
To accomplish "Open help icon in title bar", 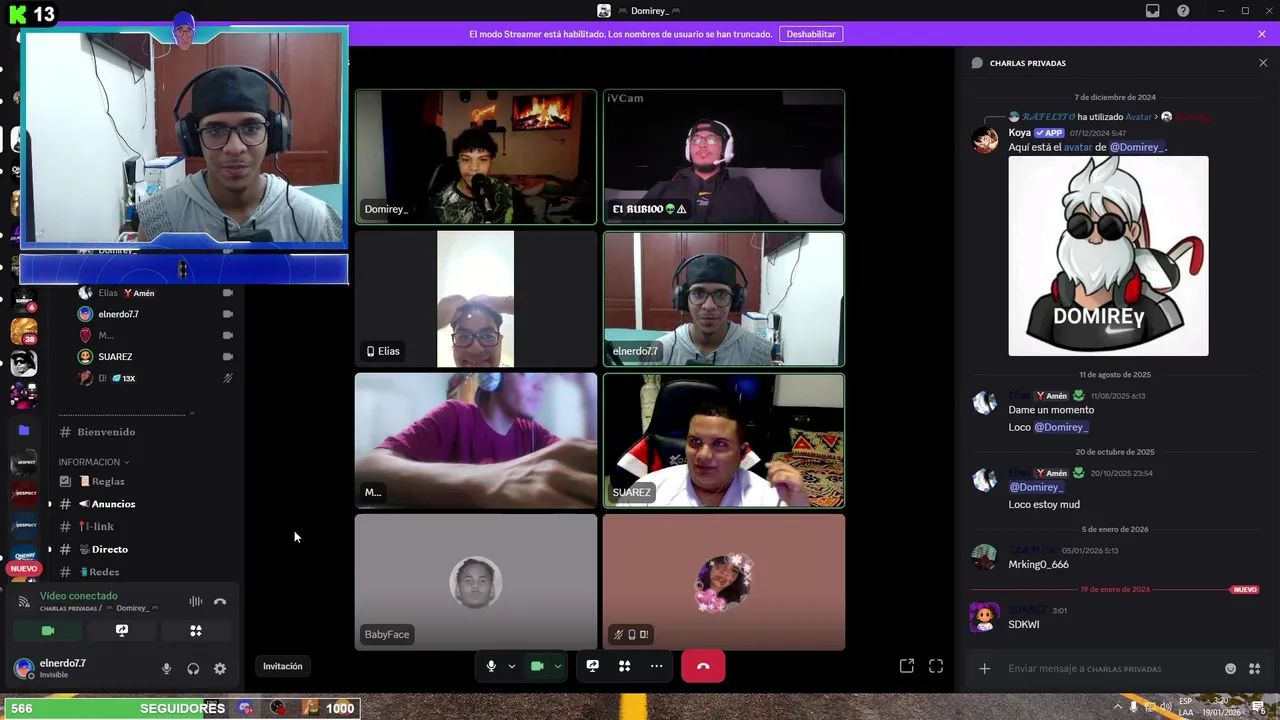I will [x=1183, y=11].
